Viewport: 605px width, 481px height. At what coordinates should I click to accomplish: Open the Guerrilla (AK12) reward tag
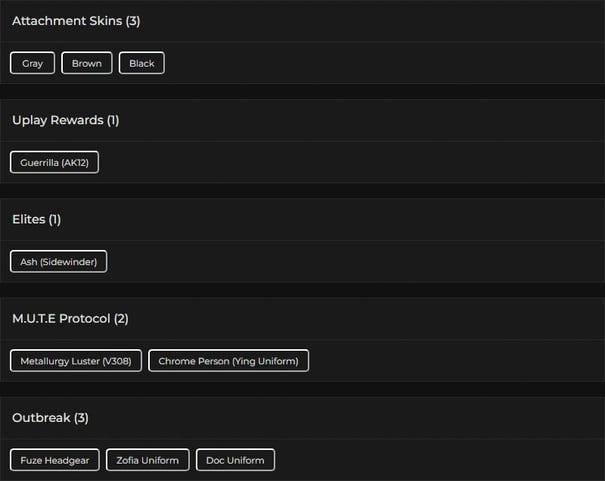[x=55, y=162]
